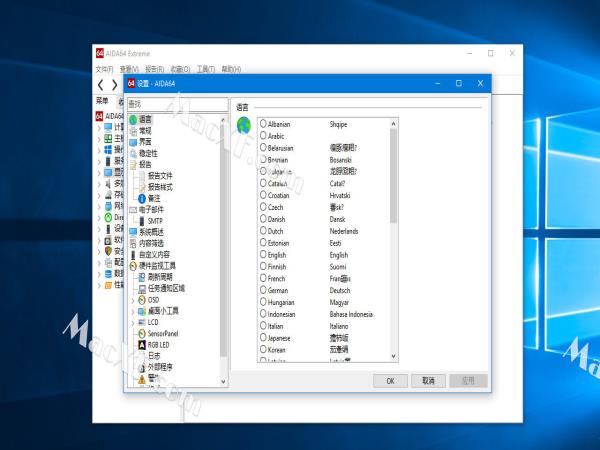The image size is (600, 450).
Task: Click the blue info icon beside 备注
Action: click(x=142, y=199)
